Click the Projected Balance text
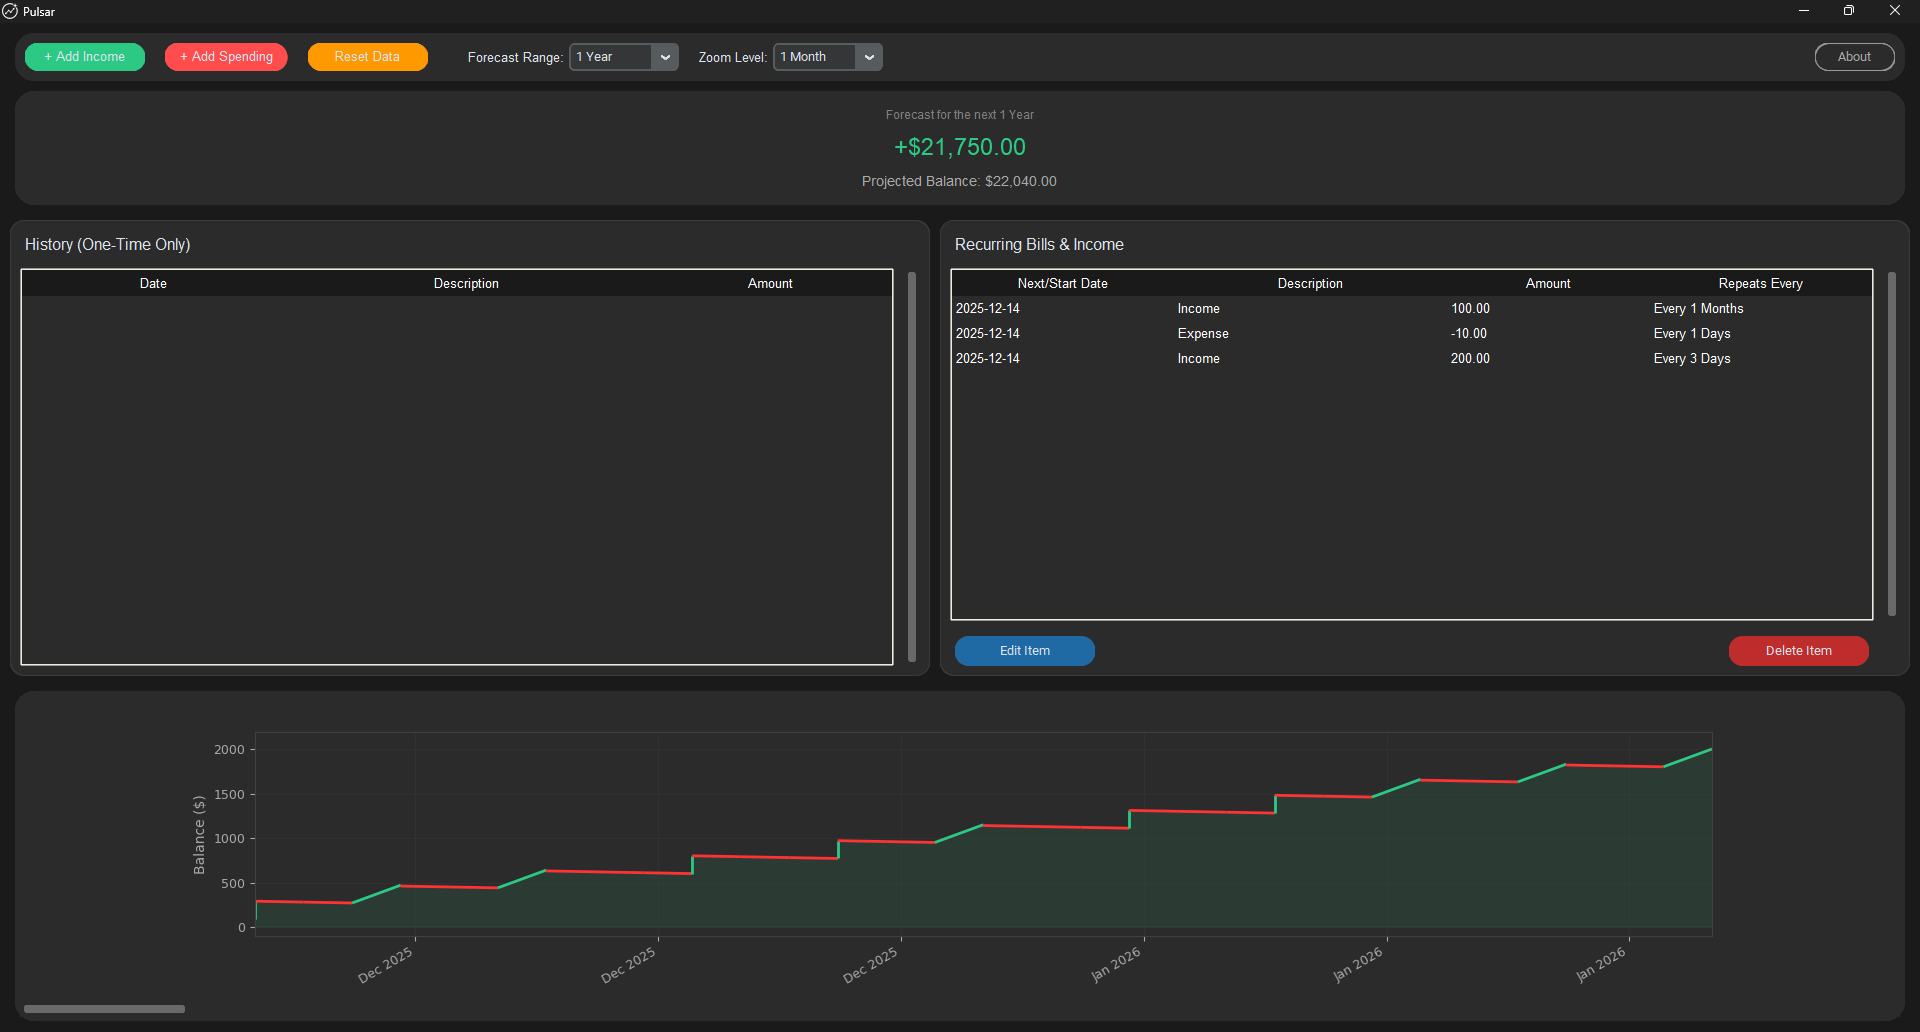Image resolution: width=1920 pixels, height=1032 pixels. (959, 181)
